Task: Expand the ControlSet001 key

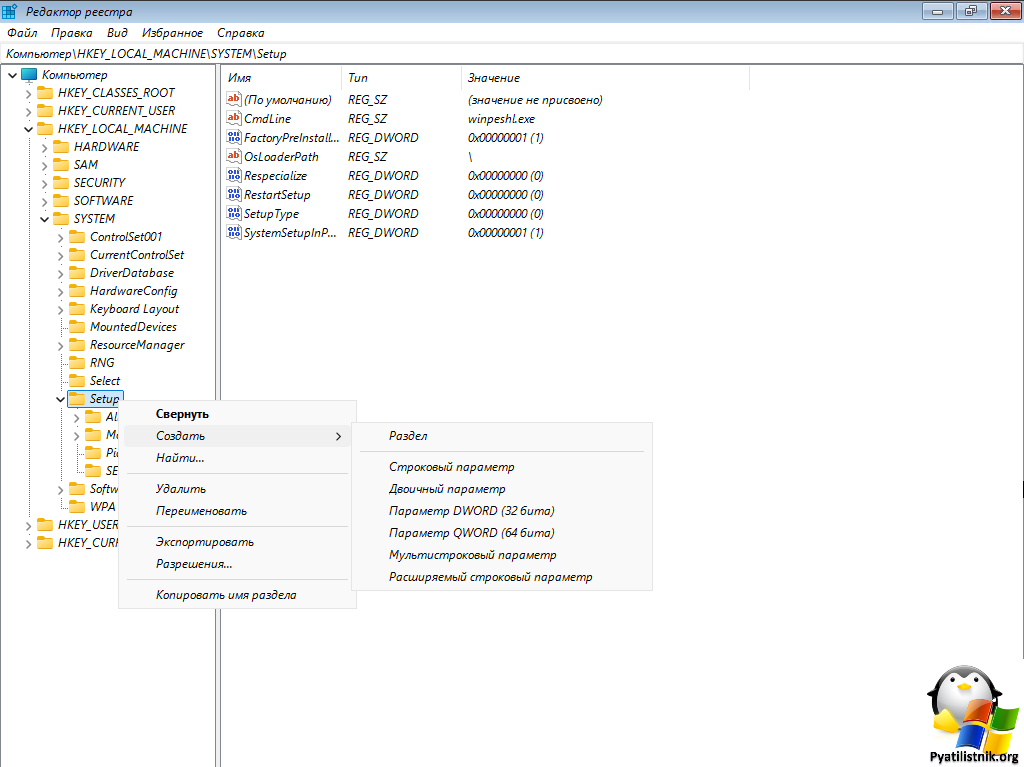Action: point(61,237)
